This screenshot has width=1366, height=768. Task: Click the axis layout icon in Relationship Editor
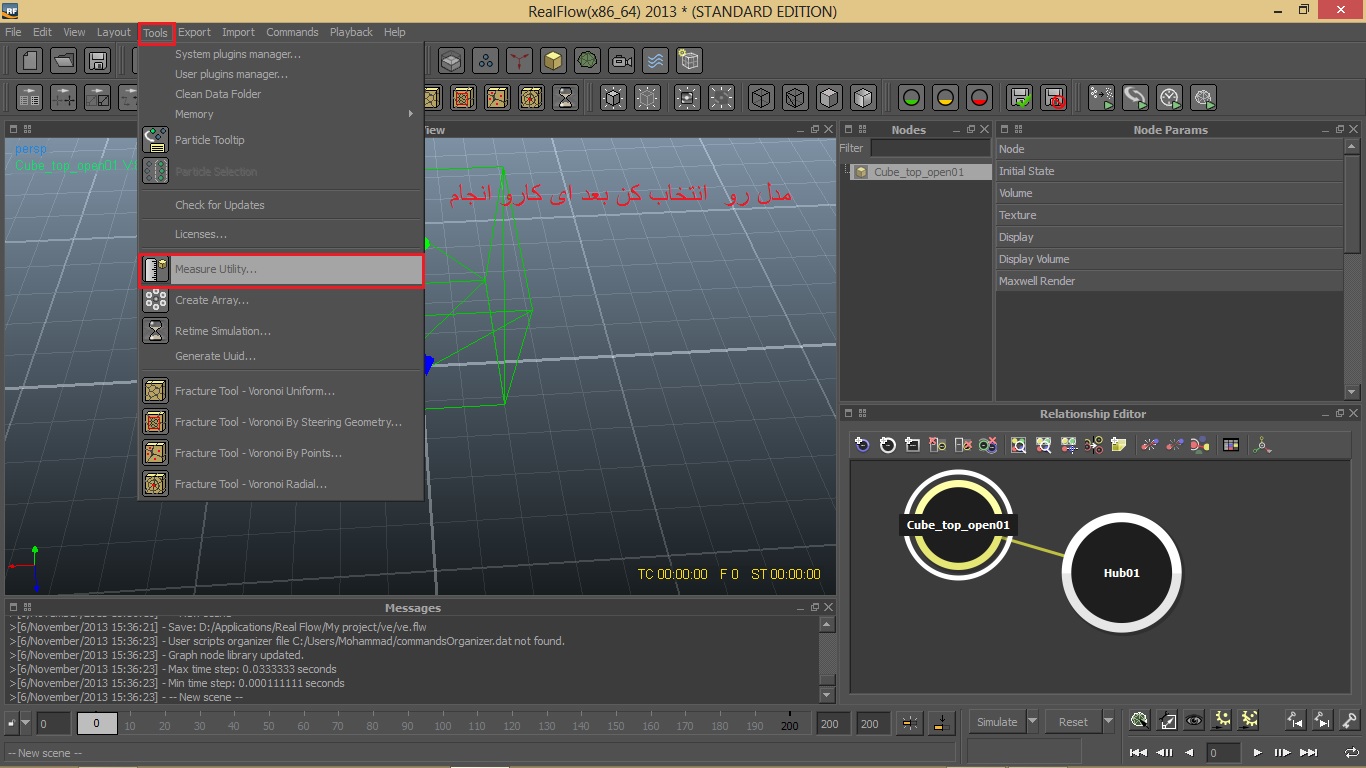(1262, 445)
